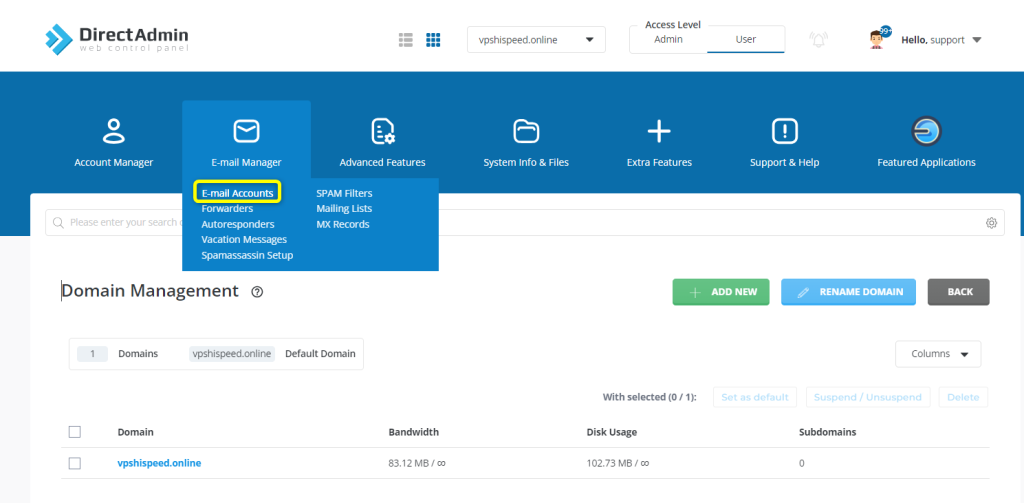
Task: Sort by the Subdomains column header
Action: coord(827,432)
